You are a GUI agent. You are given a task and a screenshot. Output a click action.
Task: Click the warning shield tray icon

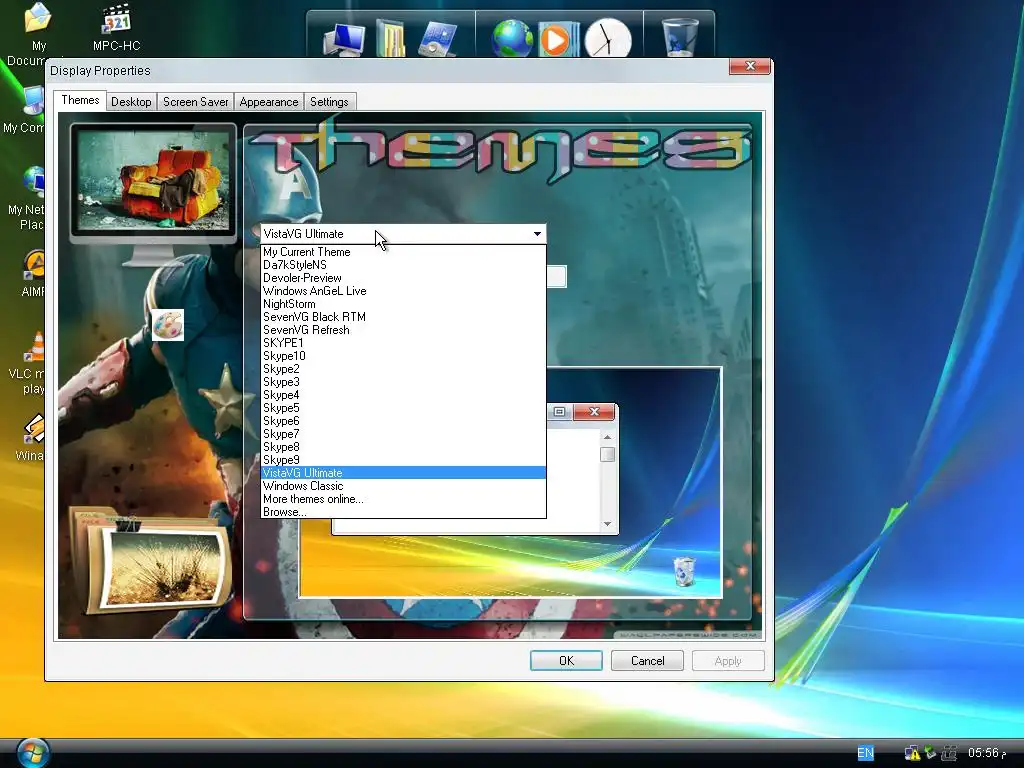point(912,753)
